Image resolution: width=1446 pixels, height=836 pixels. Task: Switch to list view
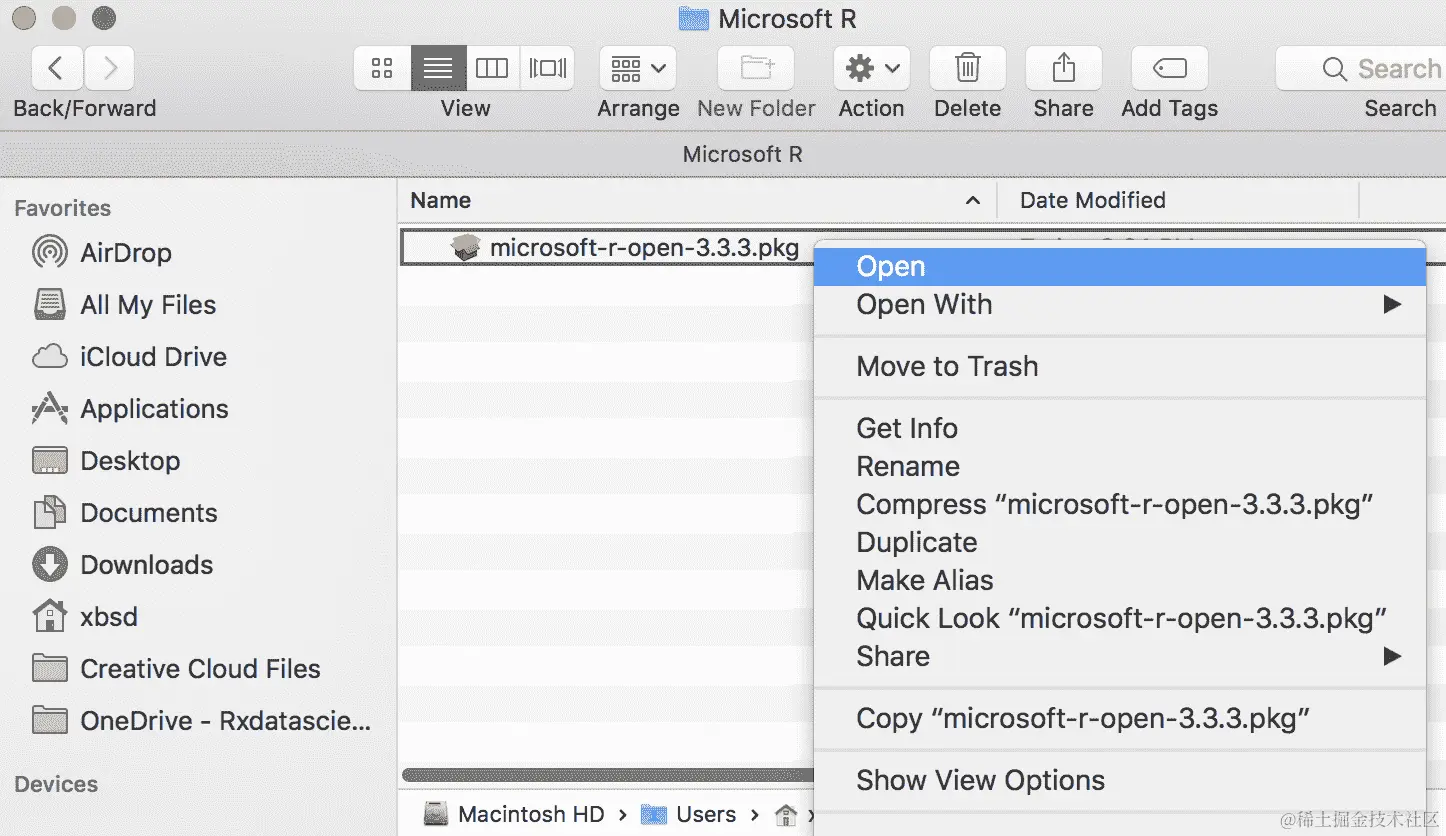click(x=438, y=68)
